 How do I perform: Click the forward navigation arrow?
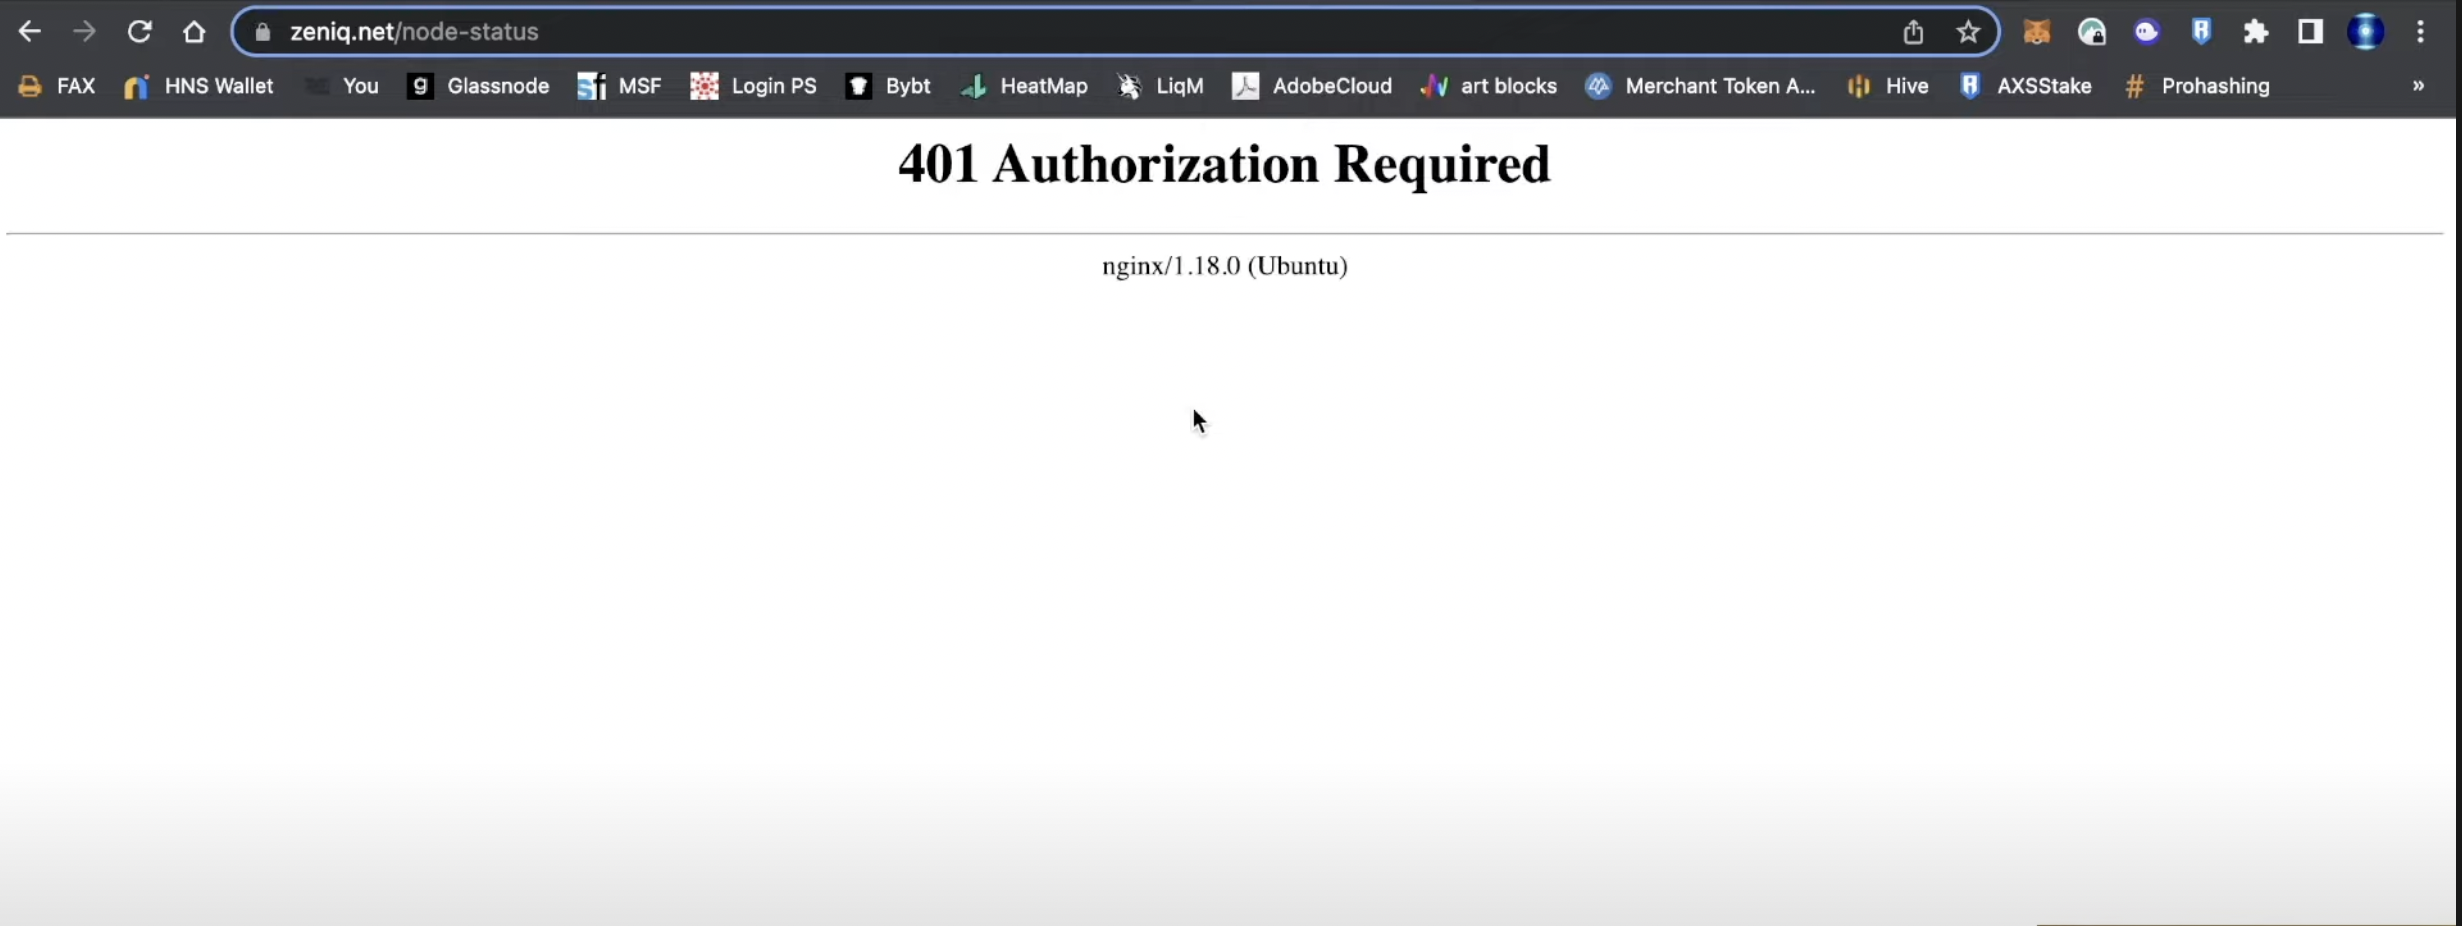(84, 32)
